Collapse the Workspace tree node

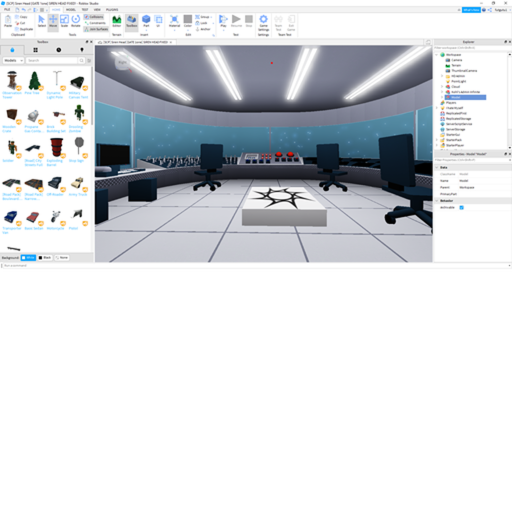click(x=437, y=55)
